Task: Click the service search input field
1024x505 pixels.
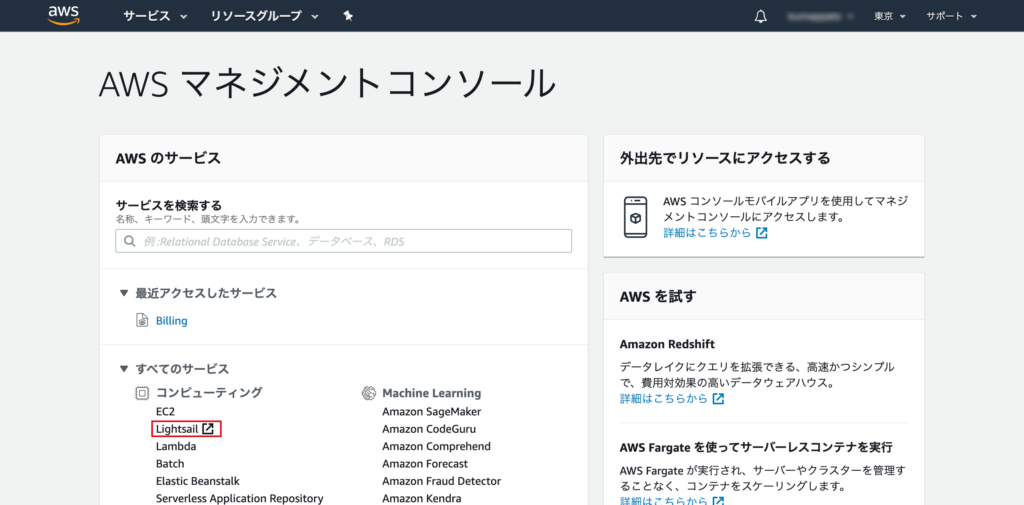Action: (344, 241)
